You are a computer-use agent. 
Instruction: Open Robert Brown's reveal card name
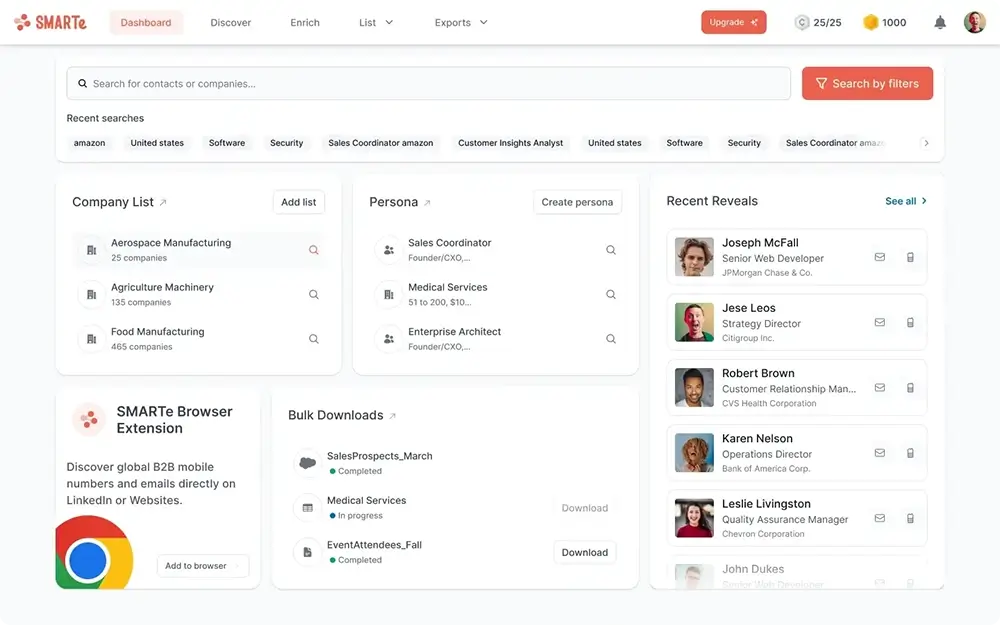click(x=758, y=373)
